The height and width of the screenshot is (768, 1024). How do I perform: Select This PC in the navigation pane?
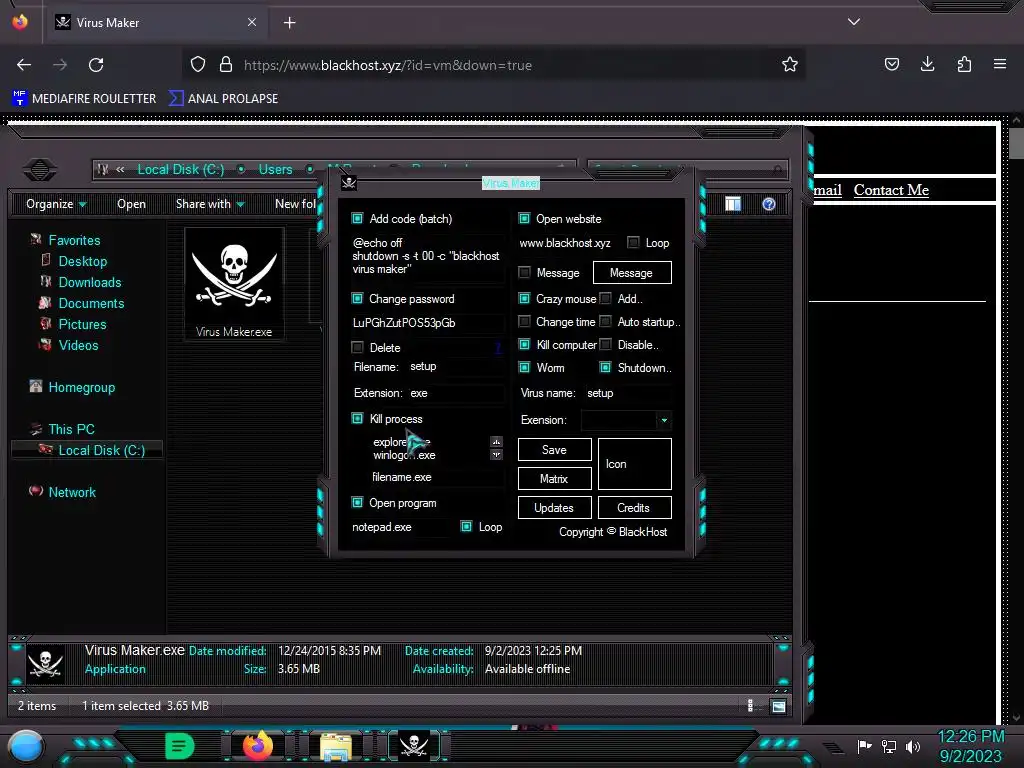72,429
